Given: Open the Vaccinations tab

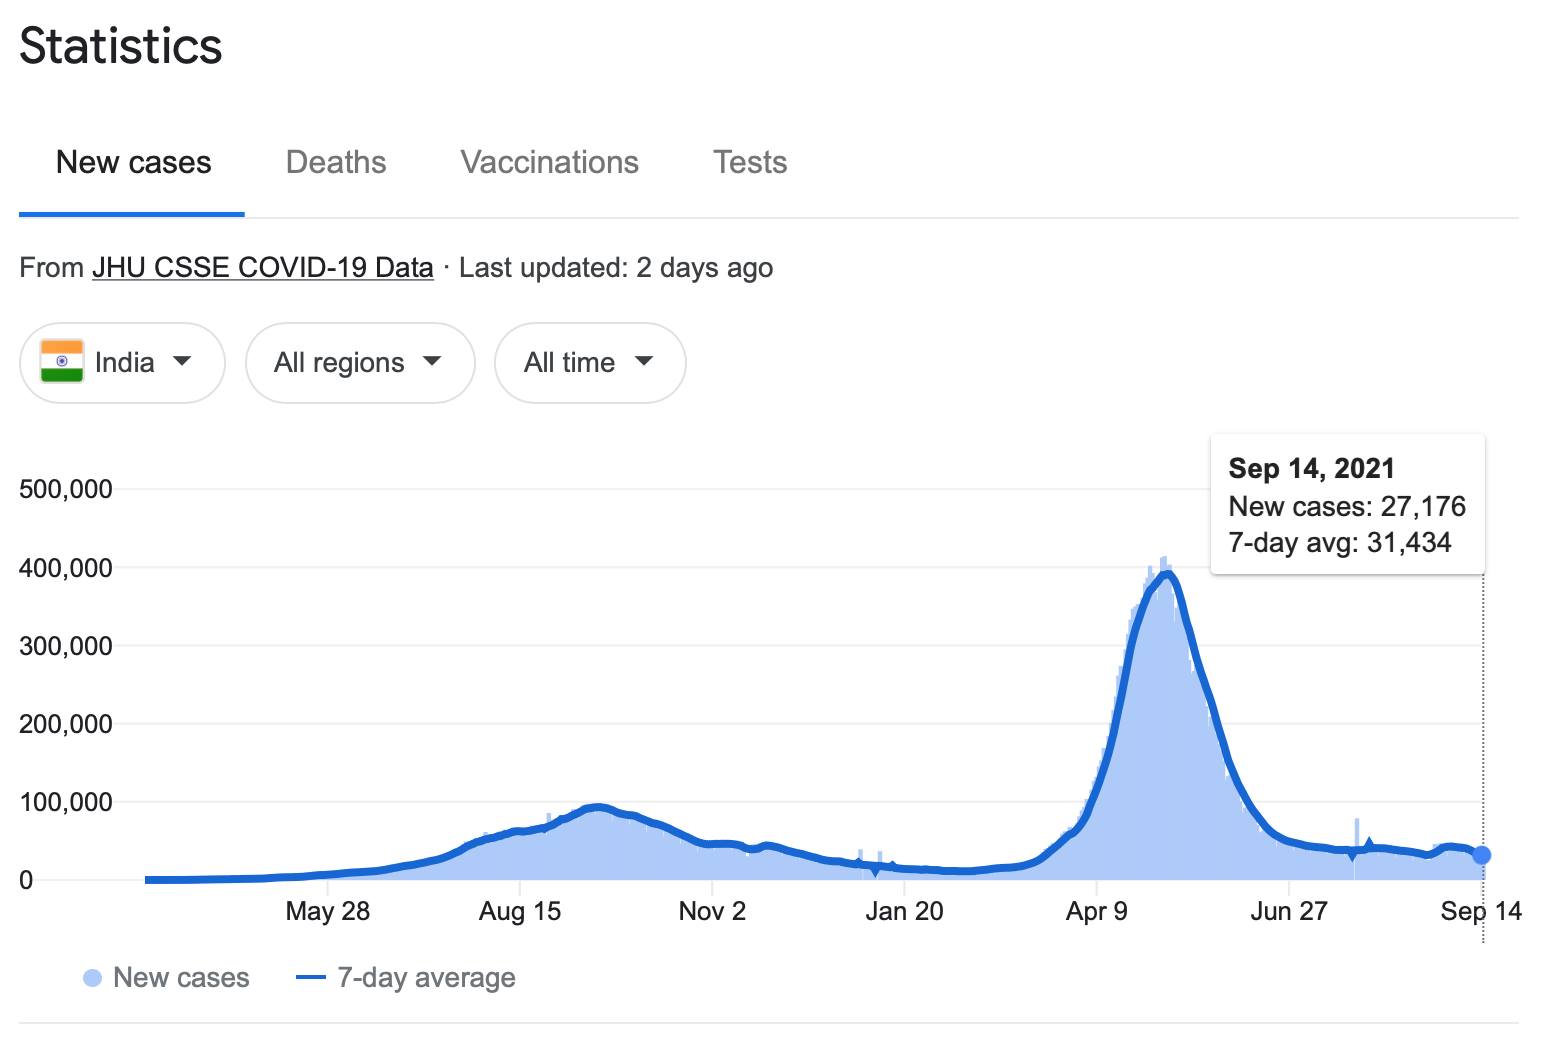Looking at the screenshot, I should click(549, 162).
